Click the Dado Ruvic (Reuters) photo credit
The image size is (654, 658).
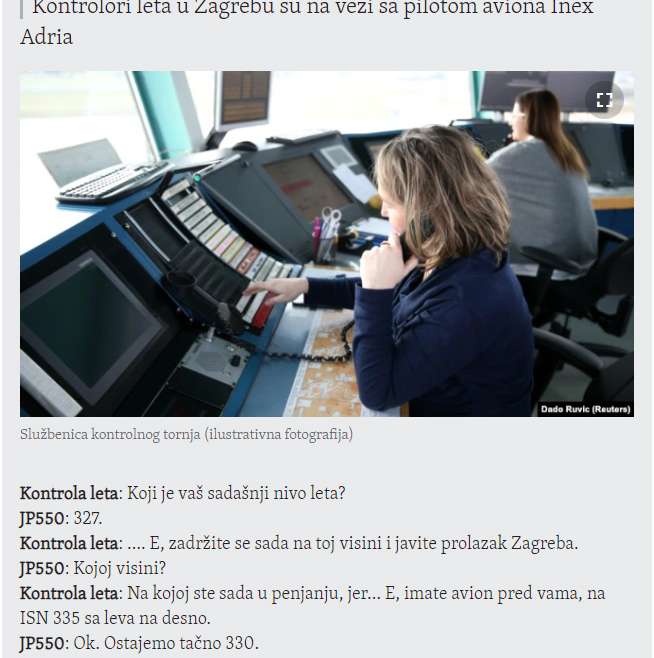pos(586,409)
